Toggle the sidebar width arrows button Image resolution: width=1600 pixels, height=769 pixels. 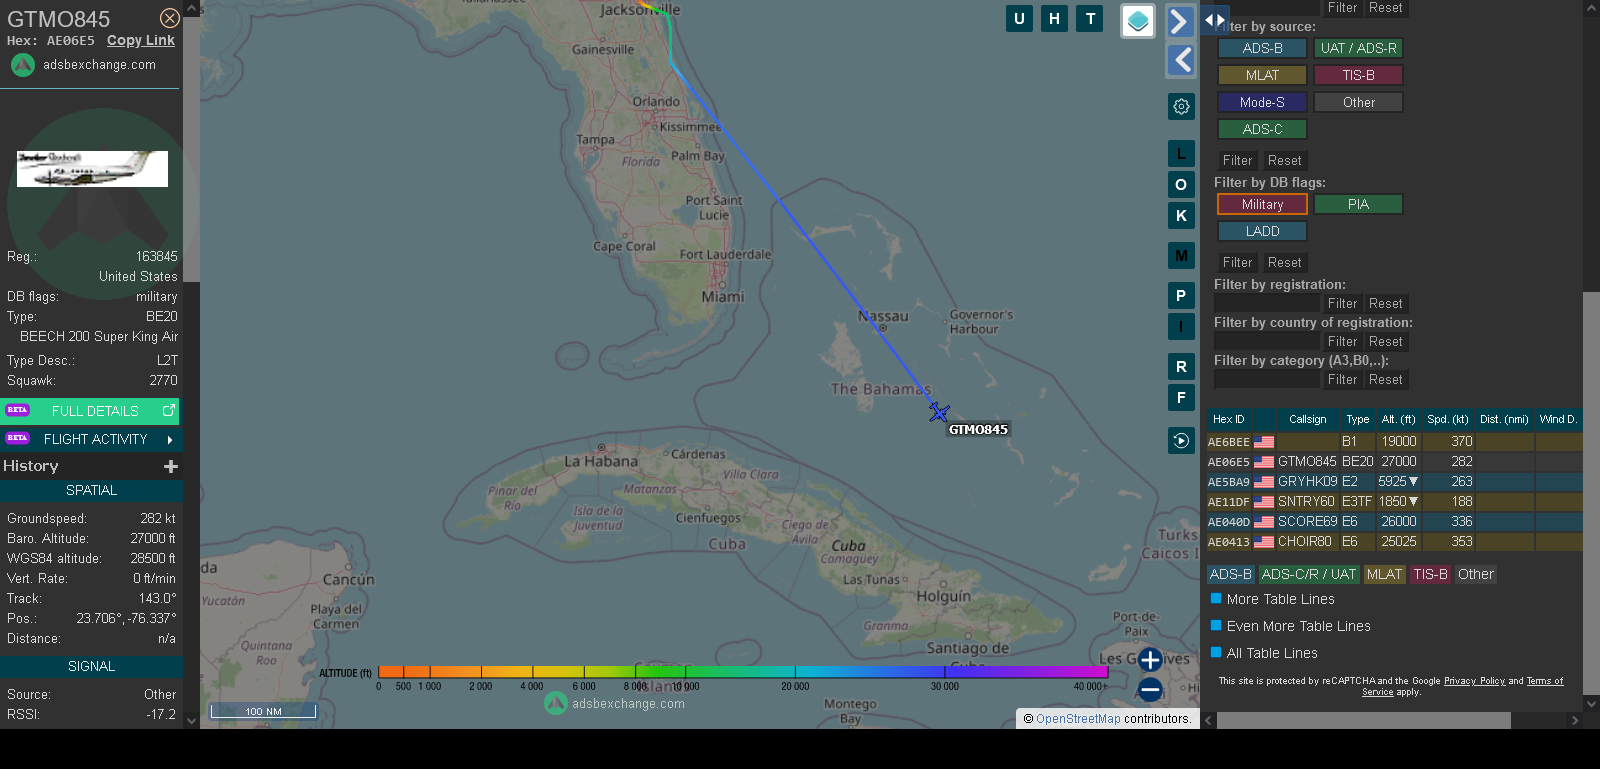point(1214,19)
